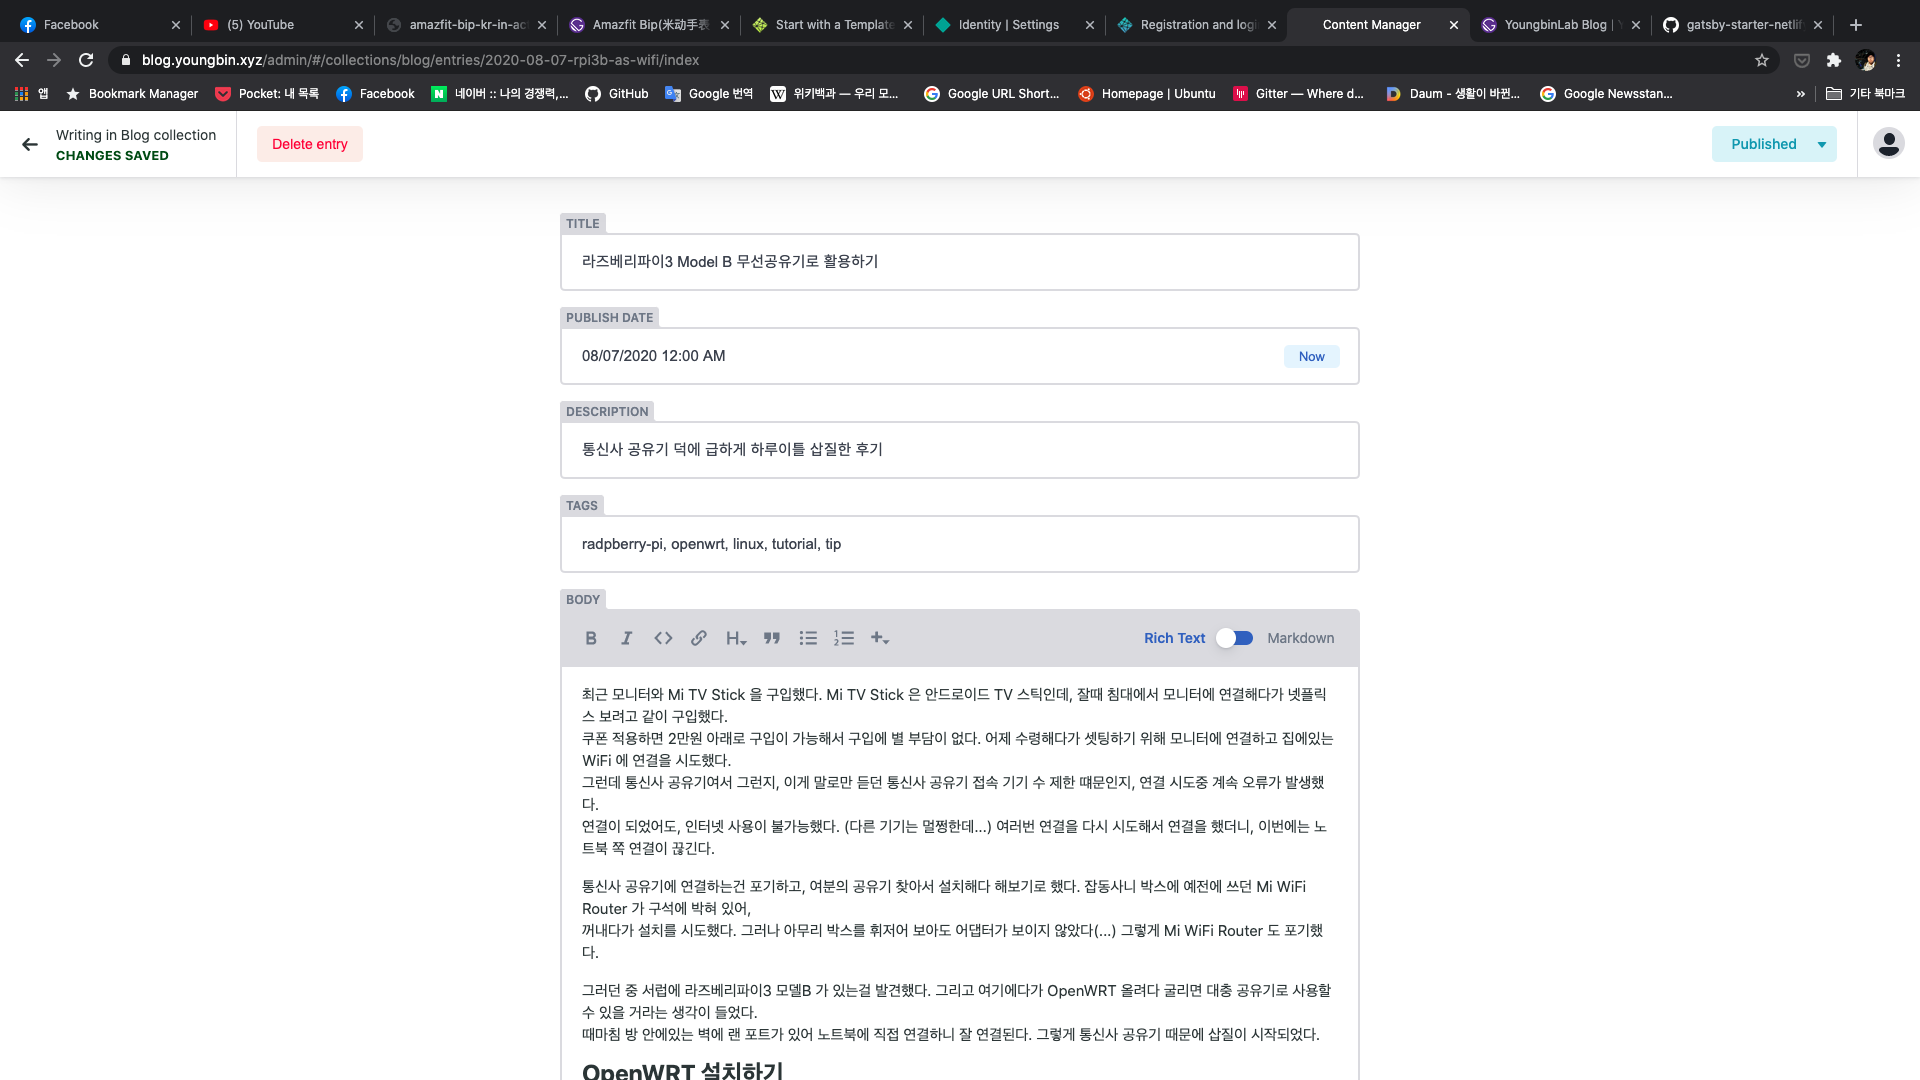Add a blockquote with quote icon
This screenshot has width=1920, height=1080.
click(x=772, y=638)
